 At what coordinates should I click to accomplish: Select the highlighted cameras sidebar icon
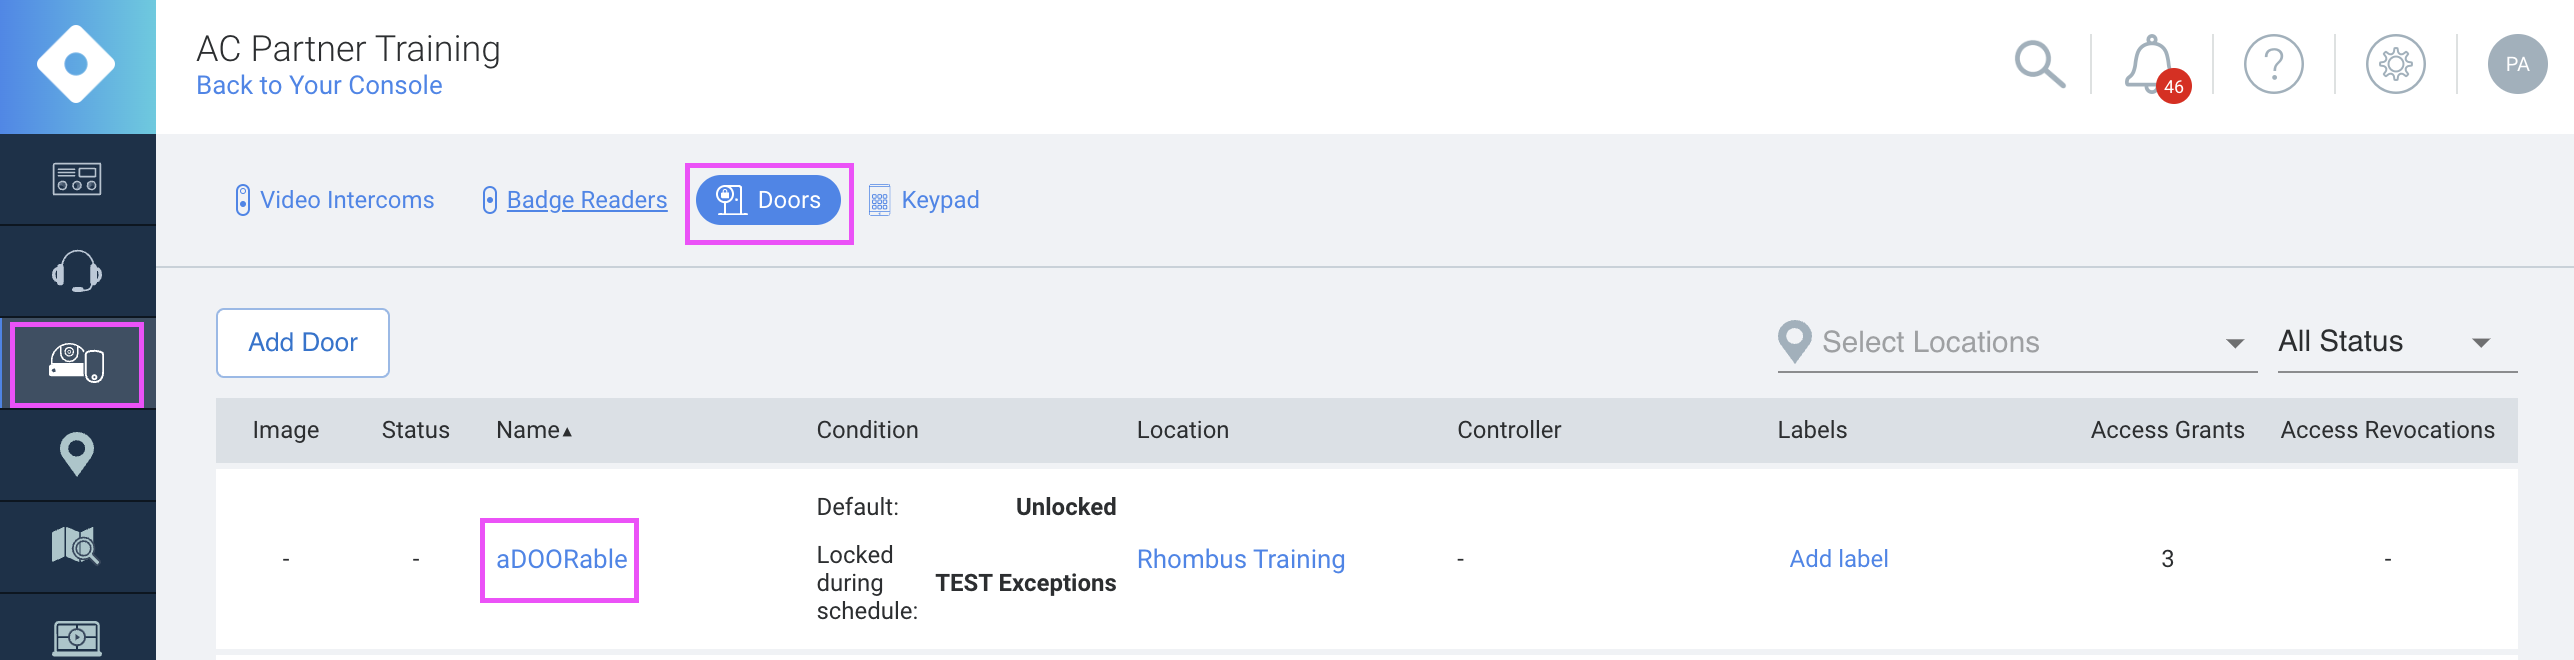[x=78, y=363]
